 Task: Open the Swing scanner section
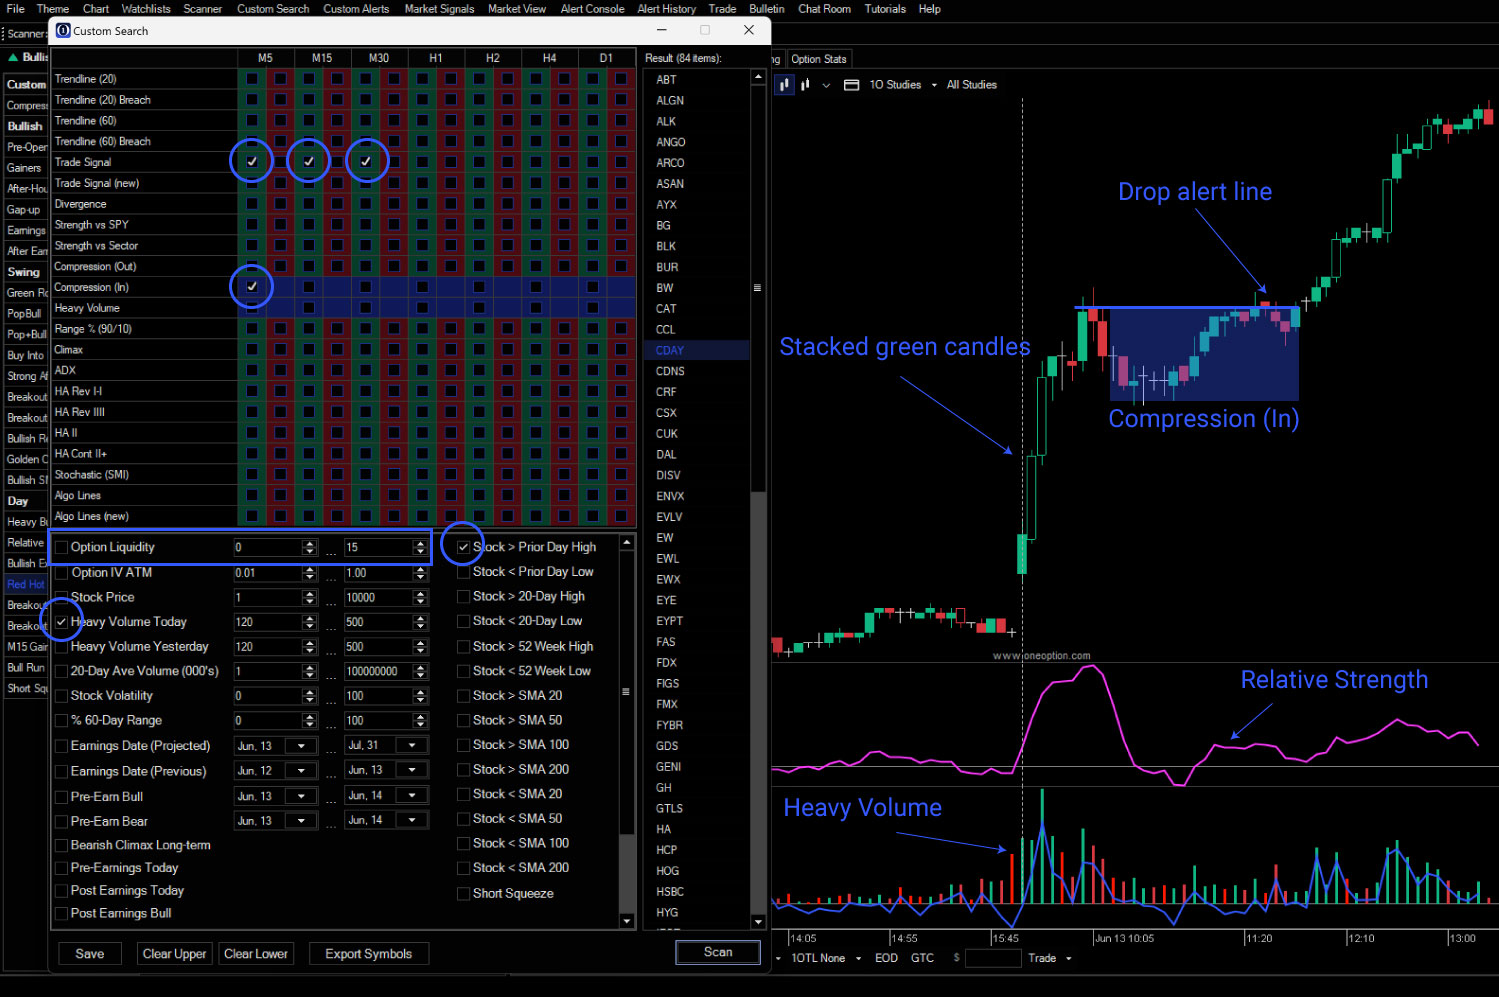(x=24, y=271)
